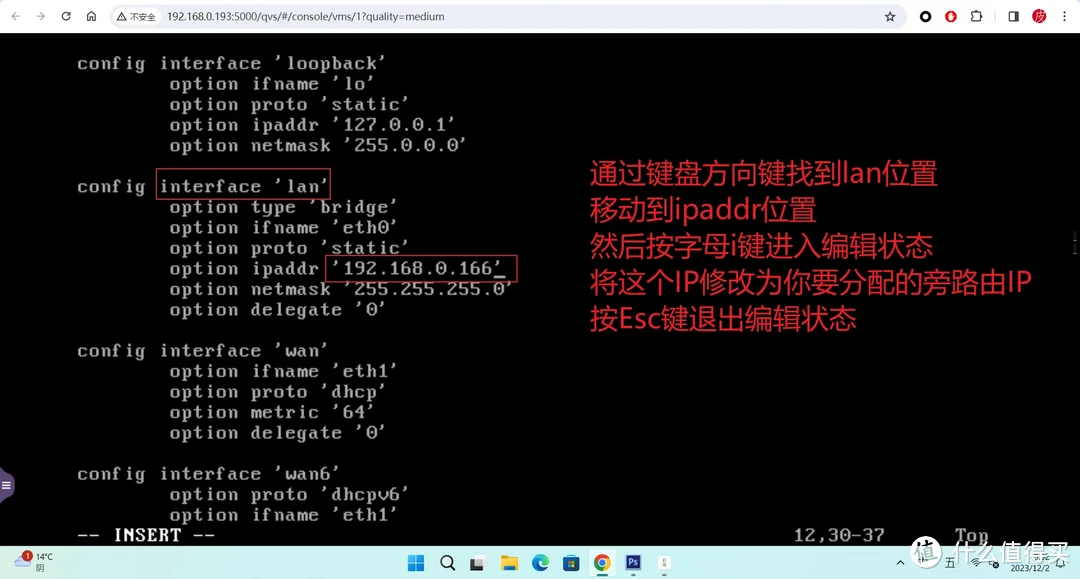
Task: Switch to Google Chrome on the taskbar
Action: click(602, 563)
